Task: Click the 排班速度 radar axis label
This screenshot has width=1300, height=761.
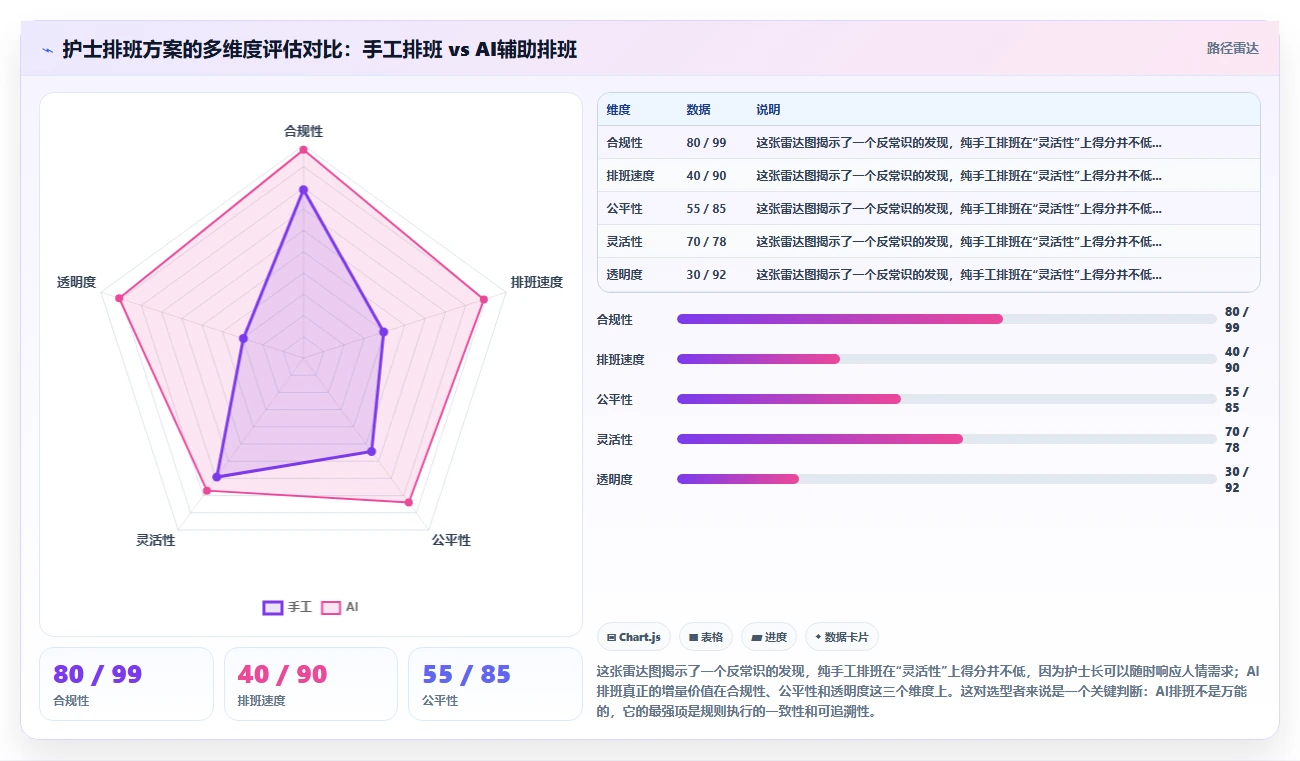Action: click(537, 282)
